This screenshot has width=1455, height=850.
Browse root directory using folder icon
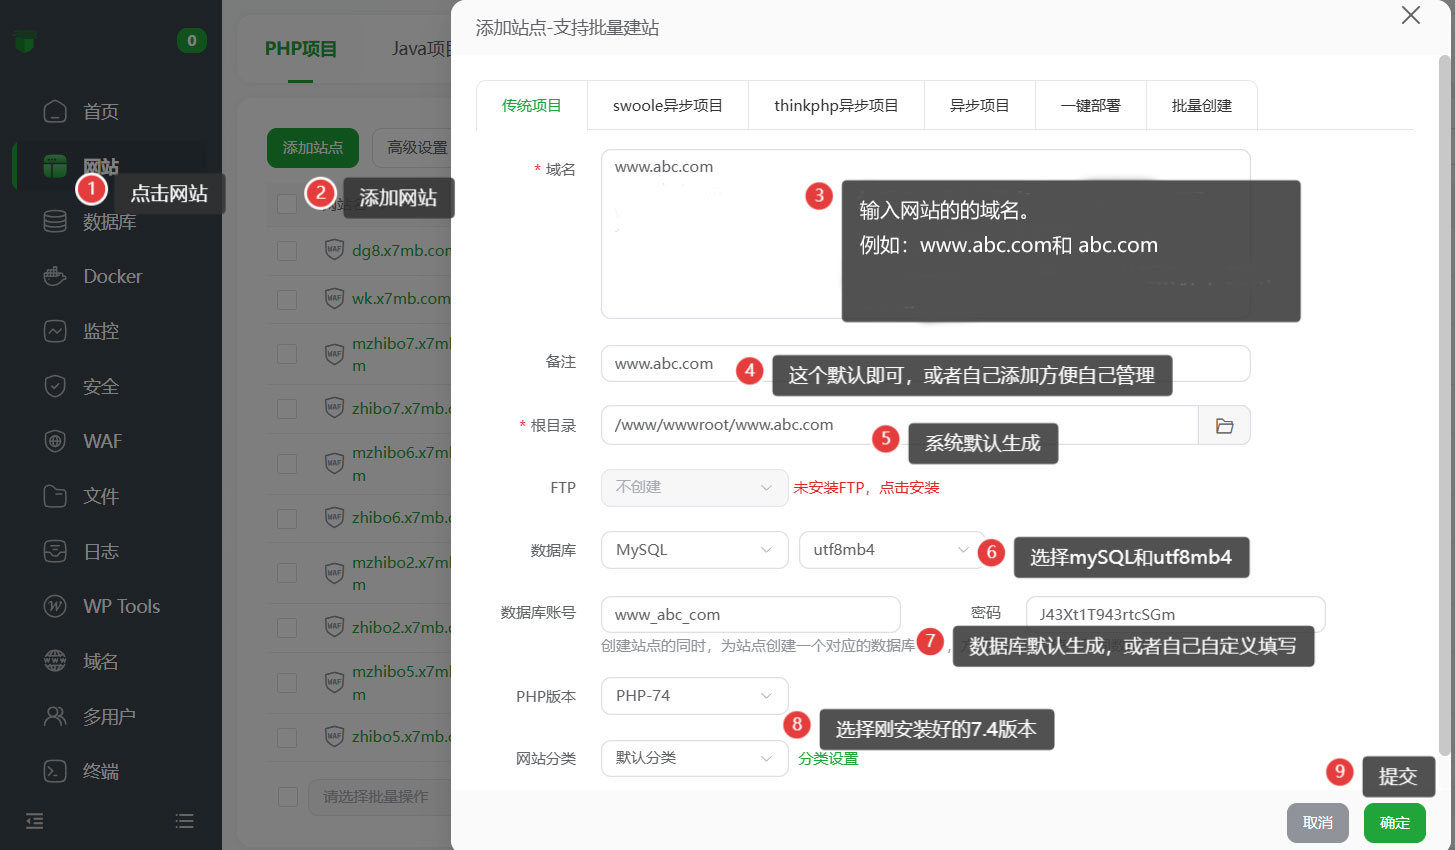tap(1224, 426)
